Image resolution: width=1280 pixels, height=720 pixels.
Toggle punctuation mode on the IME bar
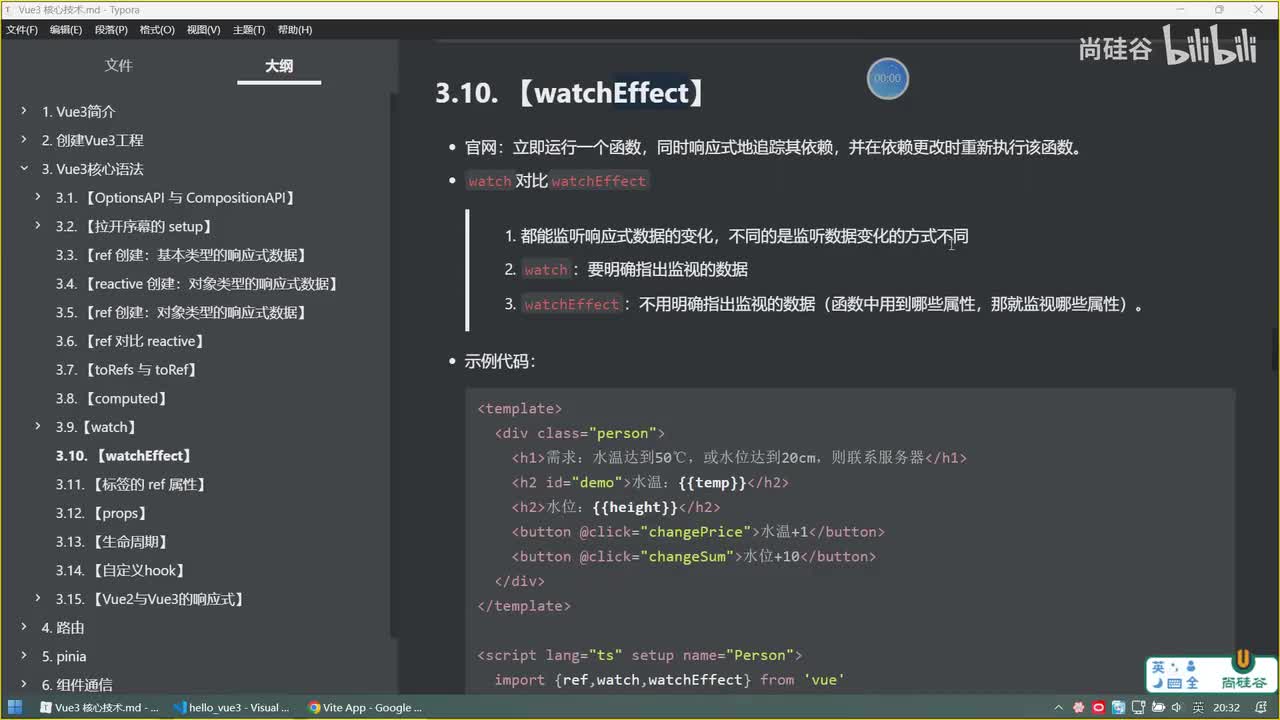click(1174, 666)
